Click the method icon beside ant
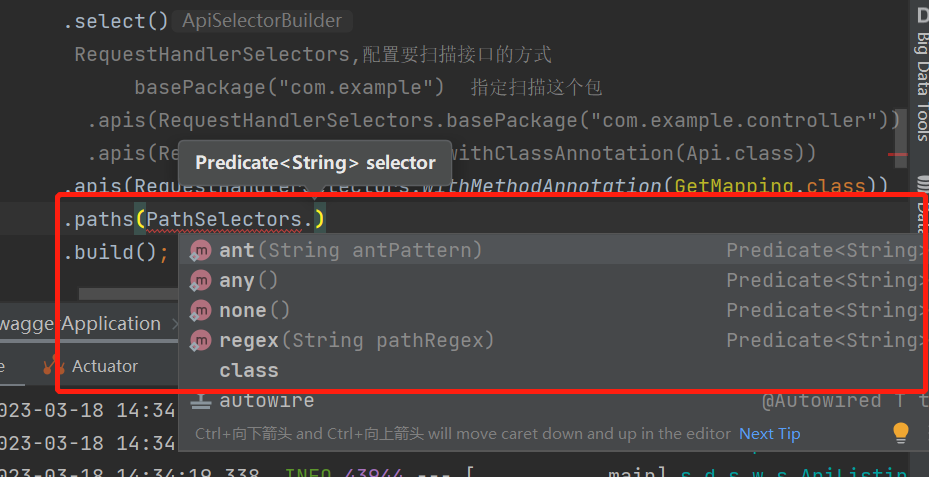 (200, 251)
